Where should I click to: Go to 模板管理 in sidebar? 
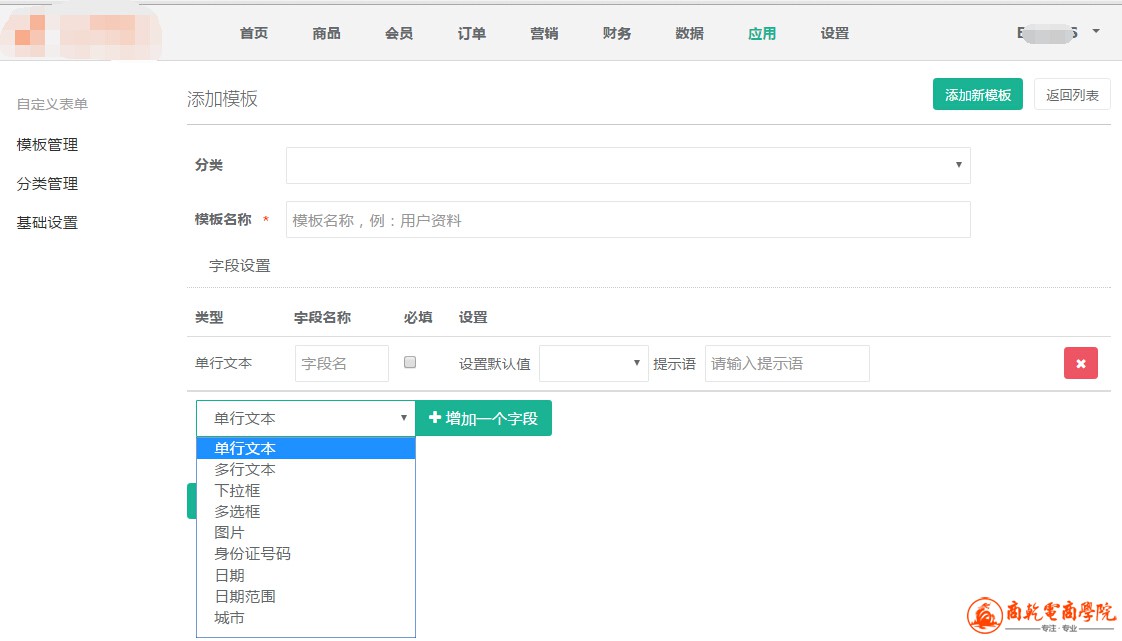click(47, 145)
